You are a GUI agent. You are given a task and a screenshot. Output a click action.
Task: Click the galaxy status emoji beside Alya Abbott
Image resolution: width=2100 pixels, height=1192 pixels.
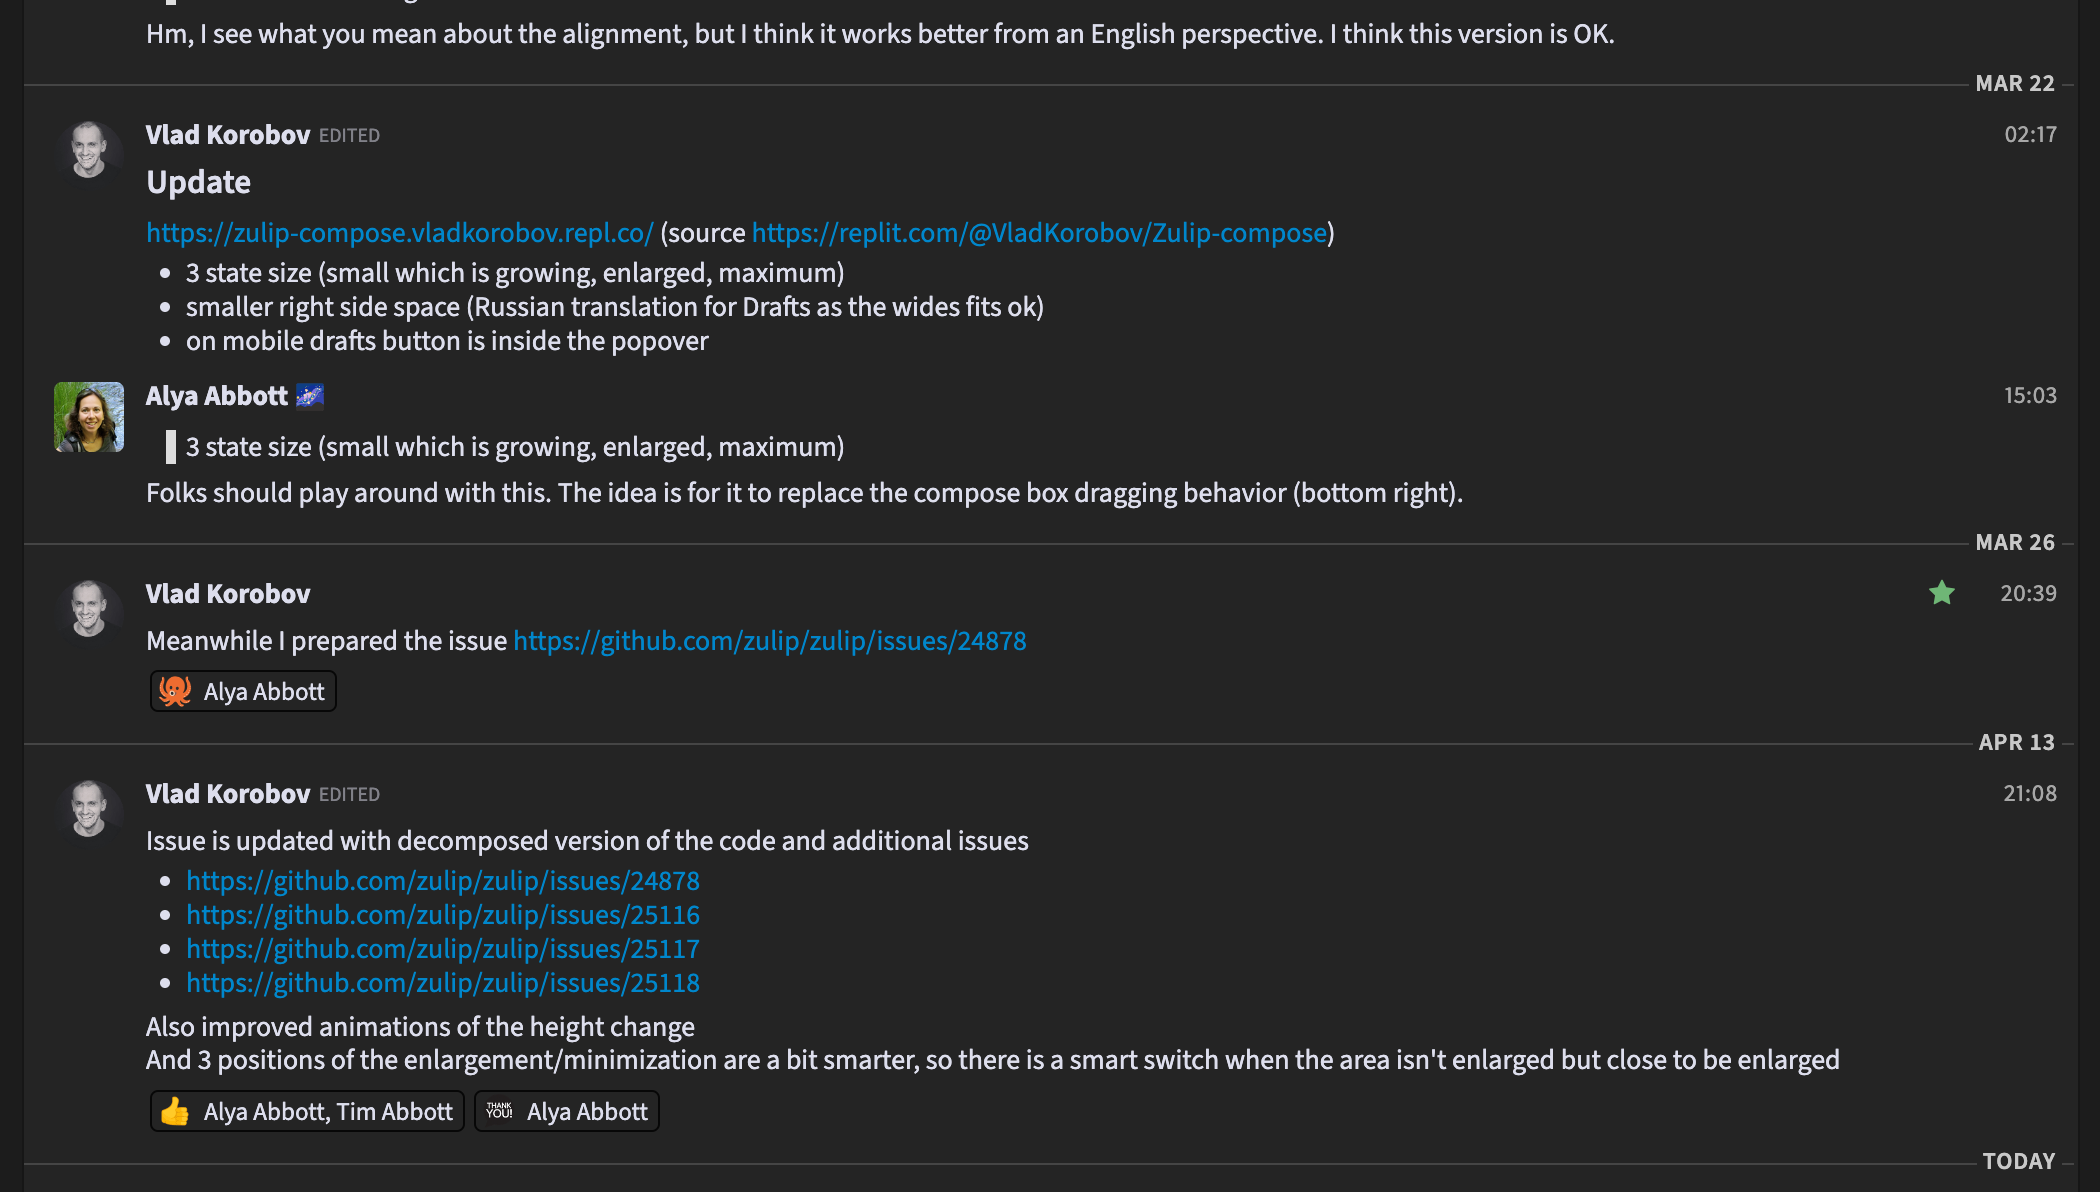308,395
